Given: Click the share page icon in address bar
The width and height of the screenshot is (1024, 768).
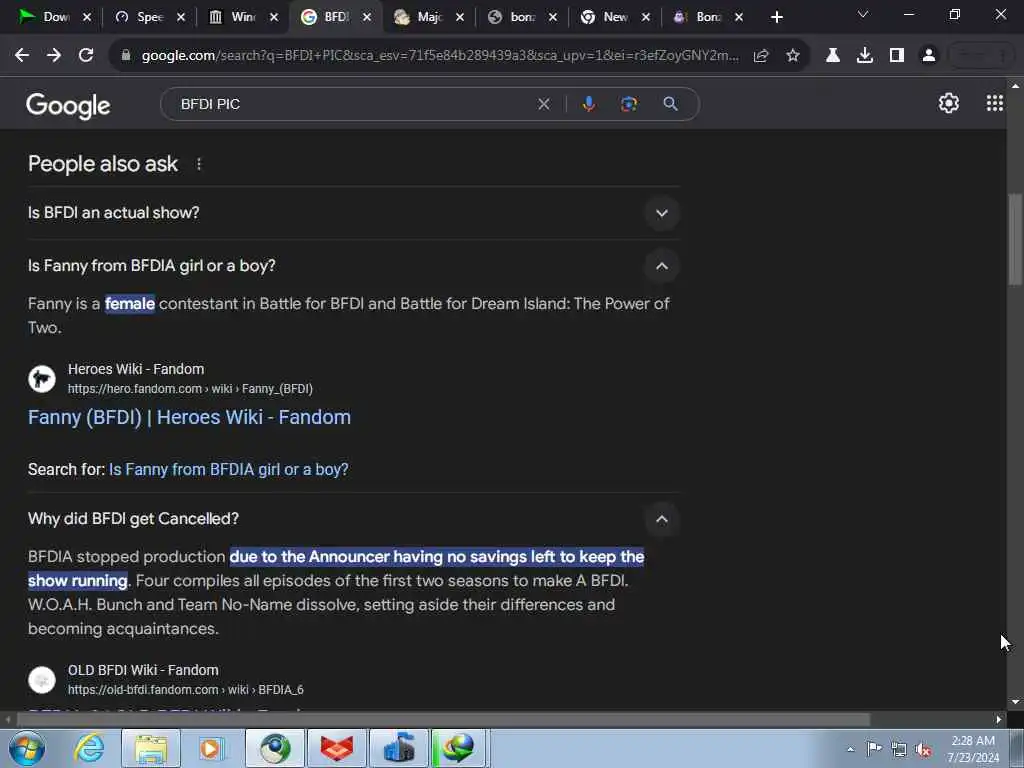Looking at the screenshot, I should pos(761,56).
